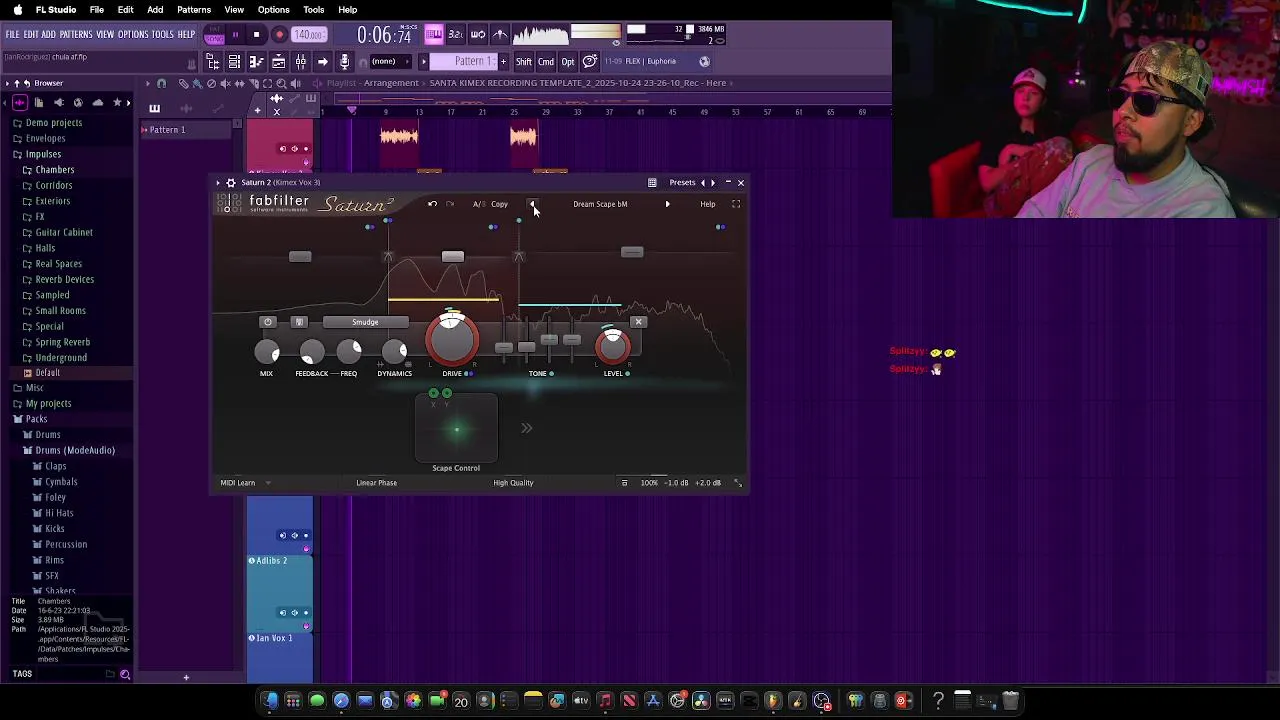Click the MIDI Learn button

(238, 483)
